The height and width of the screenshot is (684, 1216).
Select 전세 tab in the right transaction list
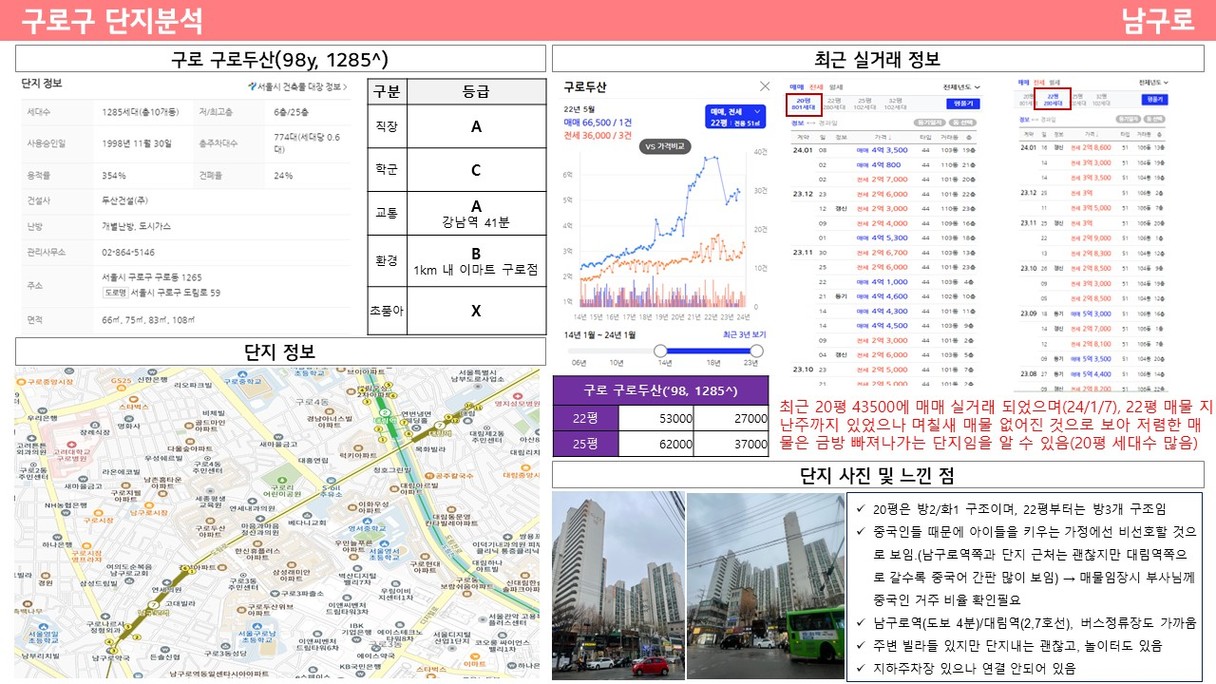click(1039, 83)
